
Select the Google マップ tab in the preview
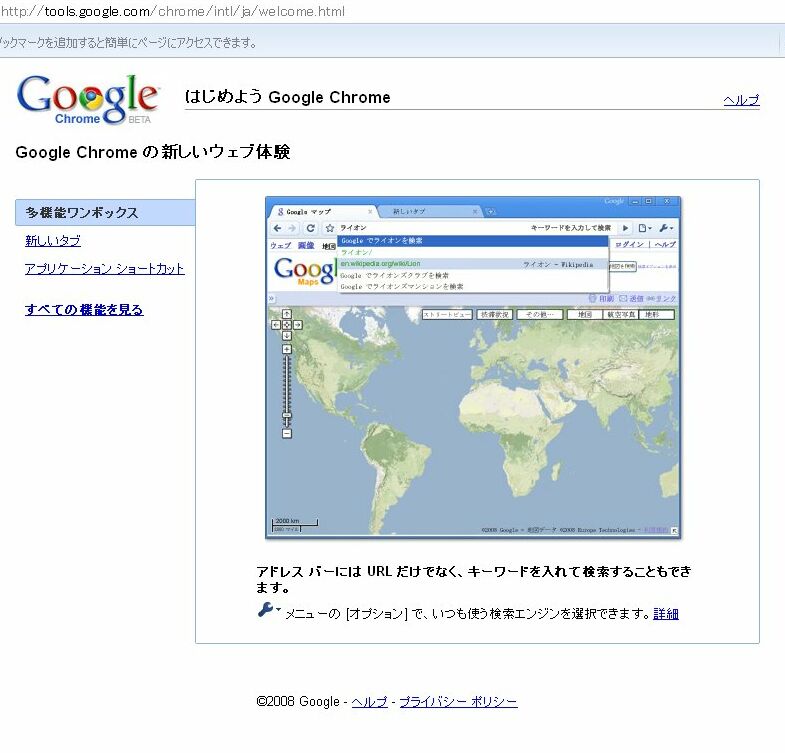(x=323, y=212)
